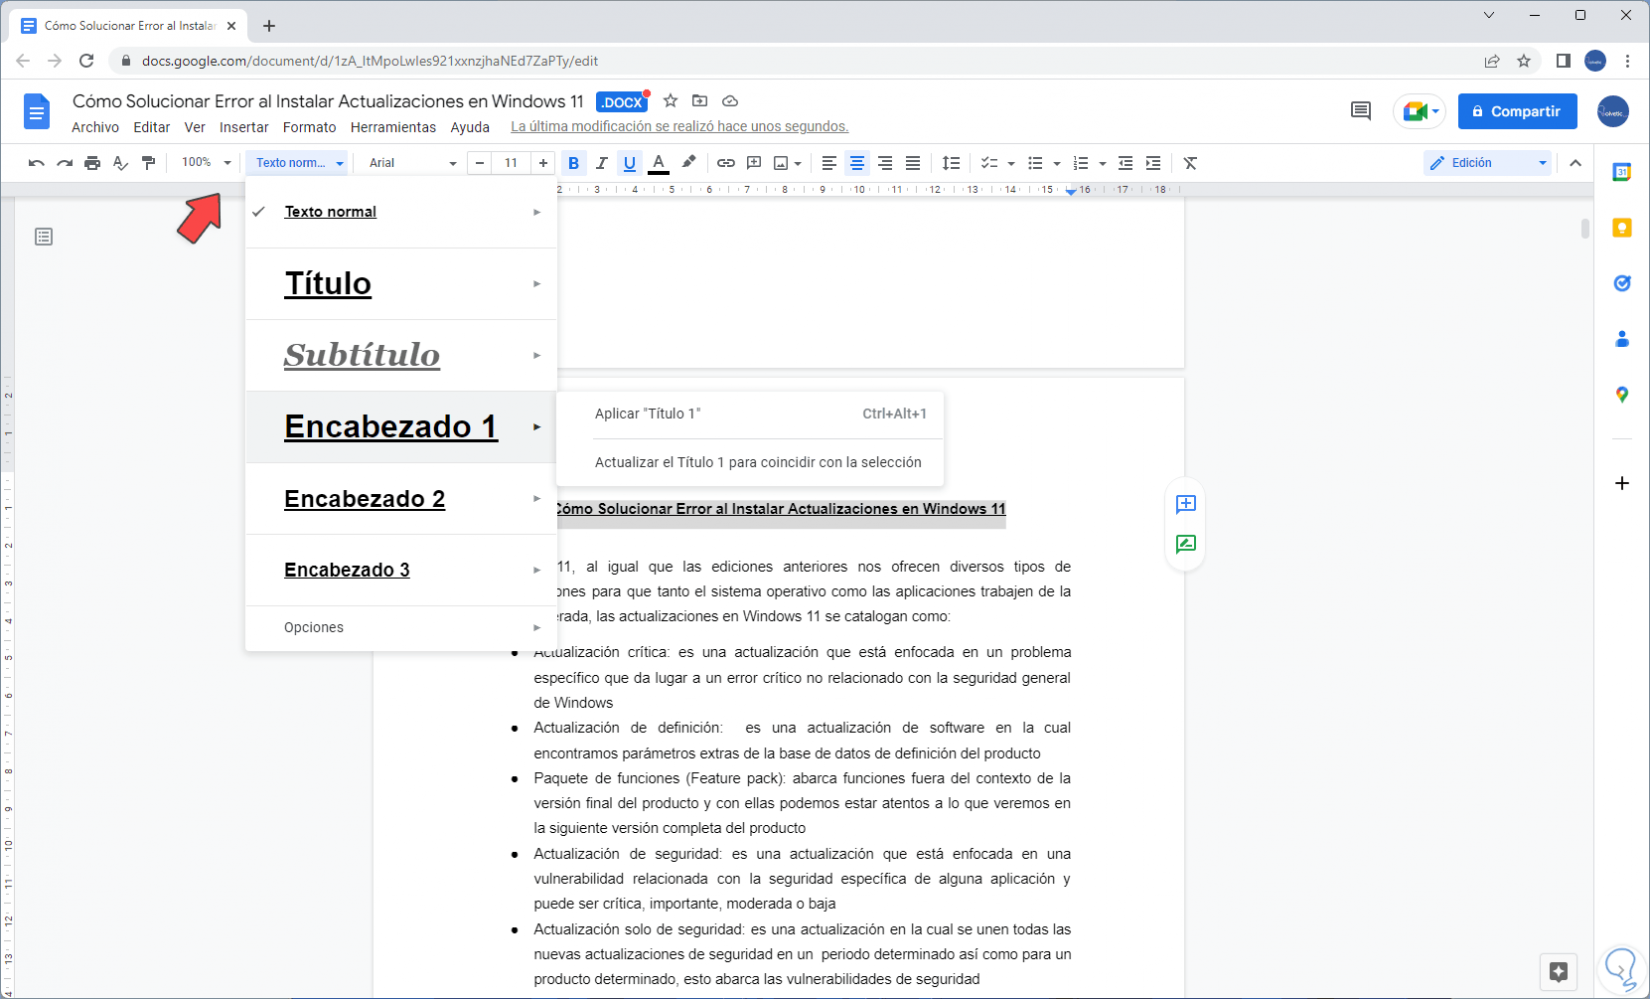Check the cloud document status icon

click(730, 101)
